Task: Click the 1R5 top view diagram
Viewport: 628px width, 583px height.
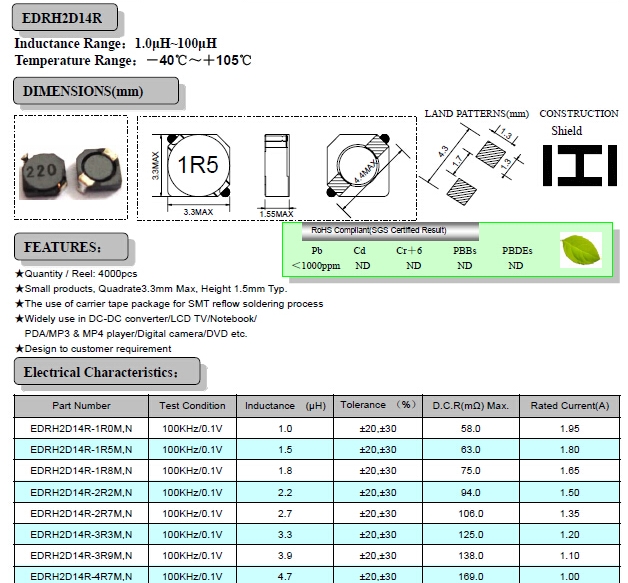Action: pos(197,166)
